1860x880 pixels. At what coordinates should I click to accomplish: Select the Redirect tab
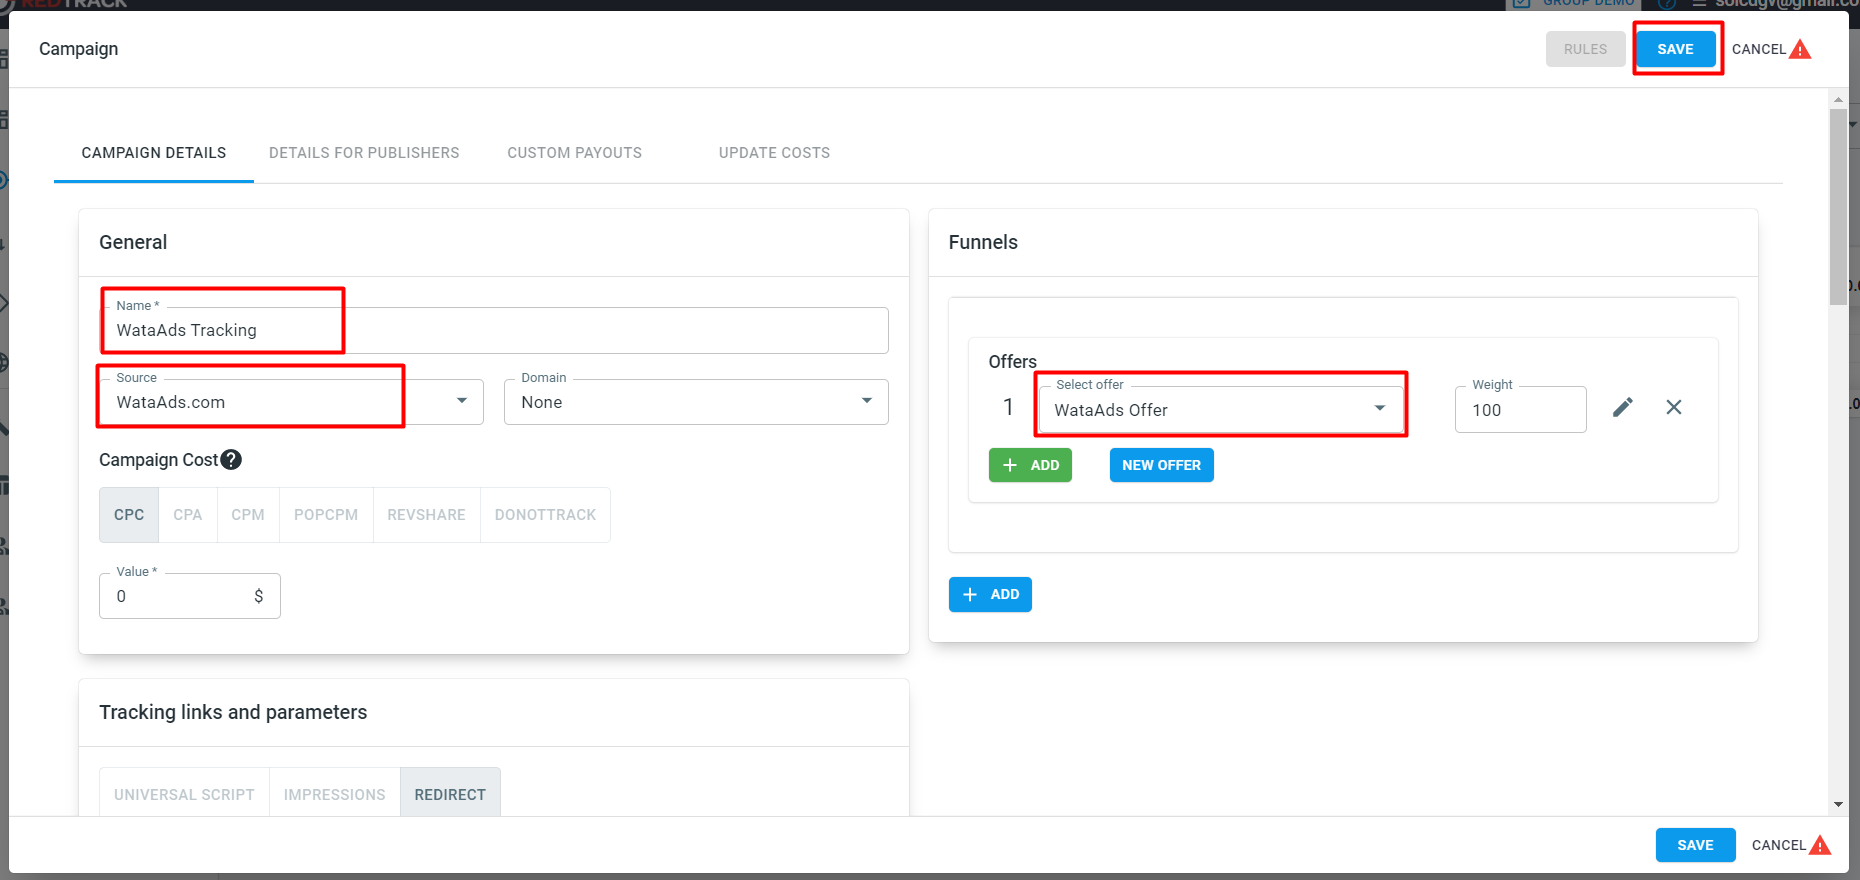click(450, 794)
